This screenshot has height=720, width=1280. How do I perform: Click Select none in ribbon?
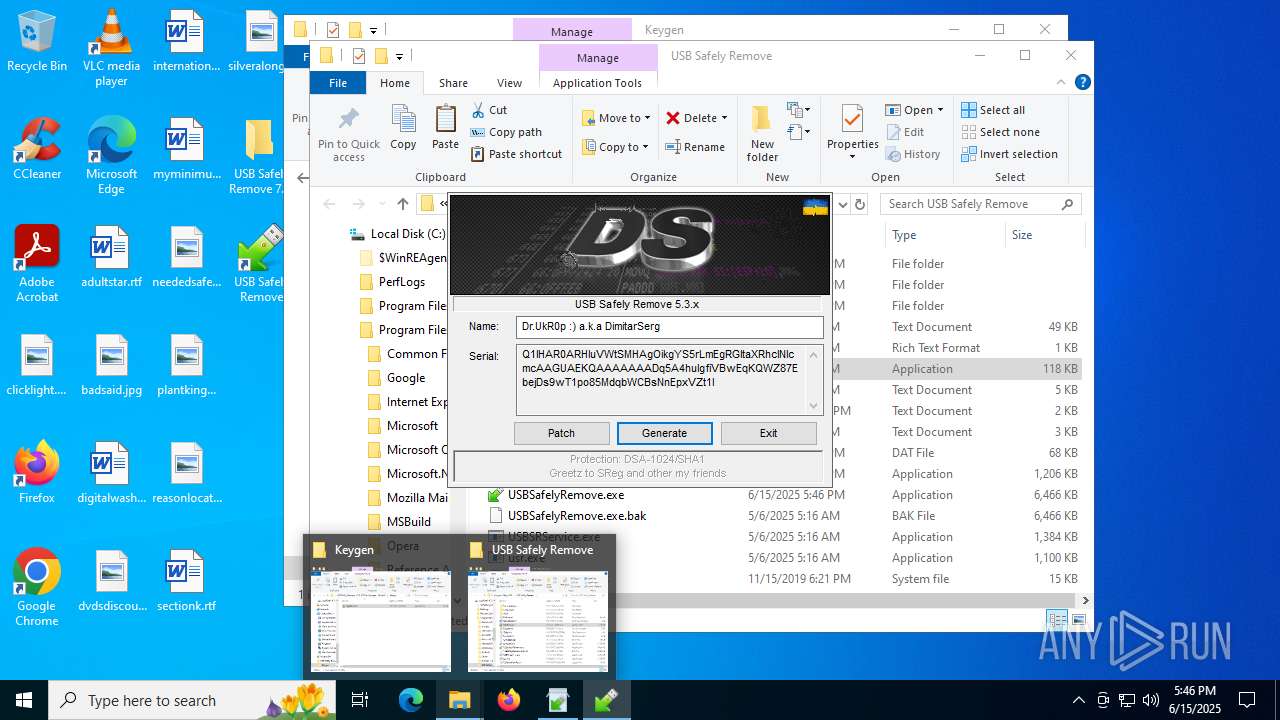coord(1000,132)
